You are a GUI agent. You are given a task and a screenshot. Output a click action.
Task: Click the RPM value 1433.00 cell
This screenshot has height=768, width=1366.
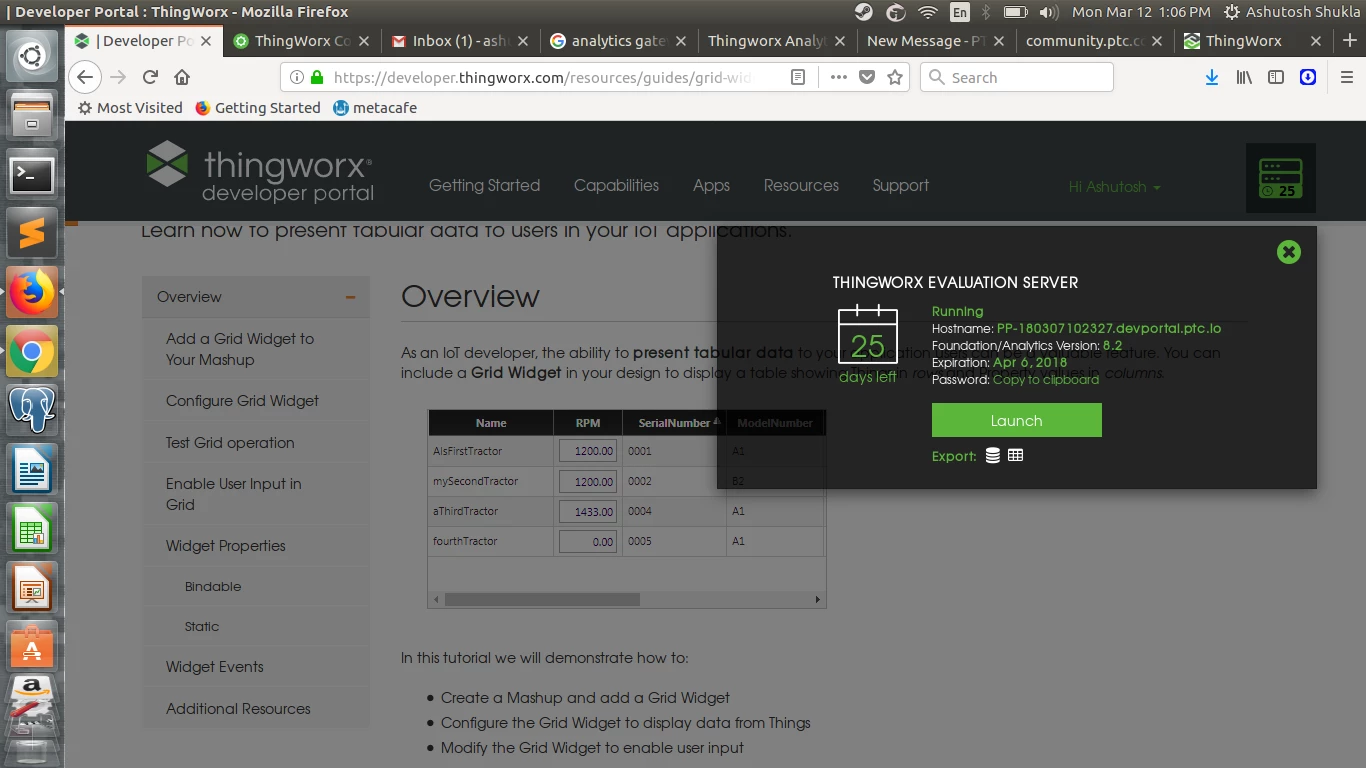[x=588, y=511]
